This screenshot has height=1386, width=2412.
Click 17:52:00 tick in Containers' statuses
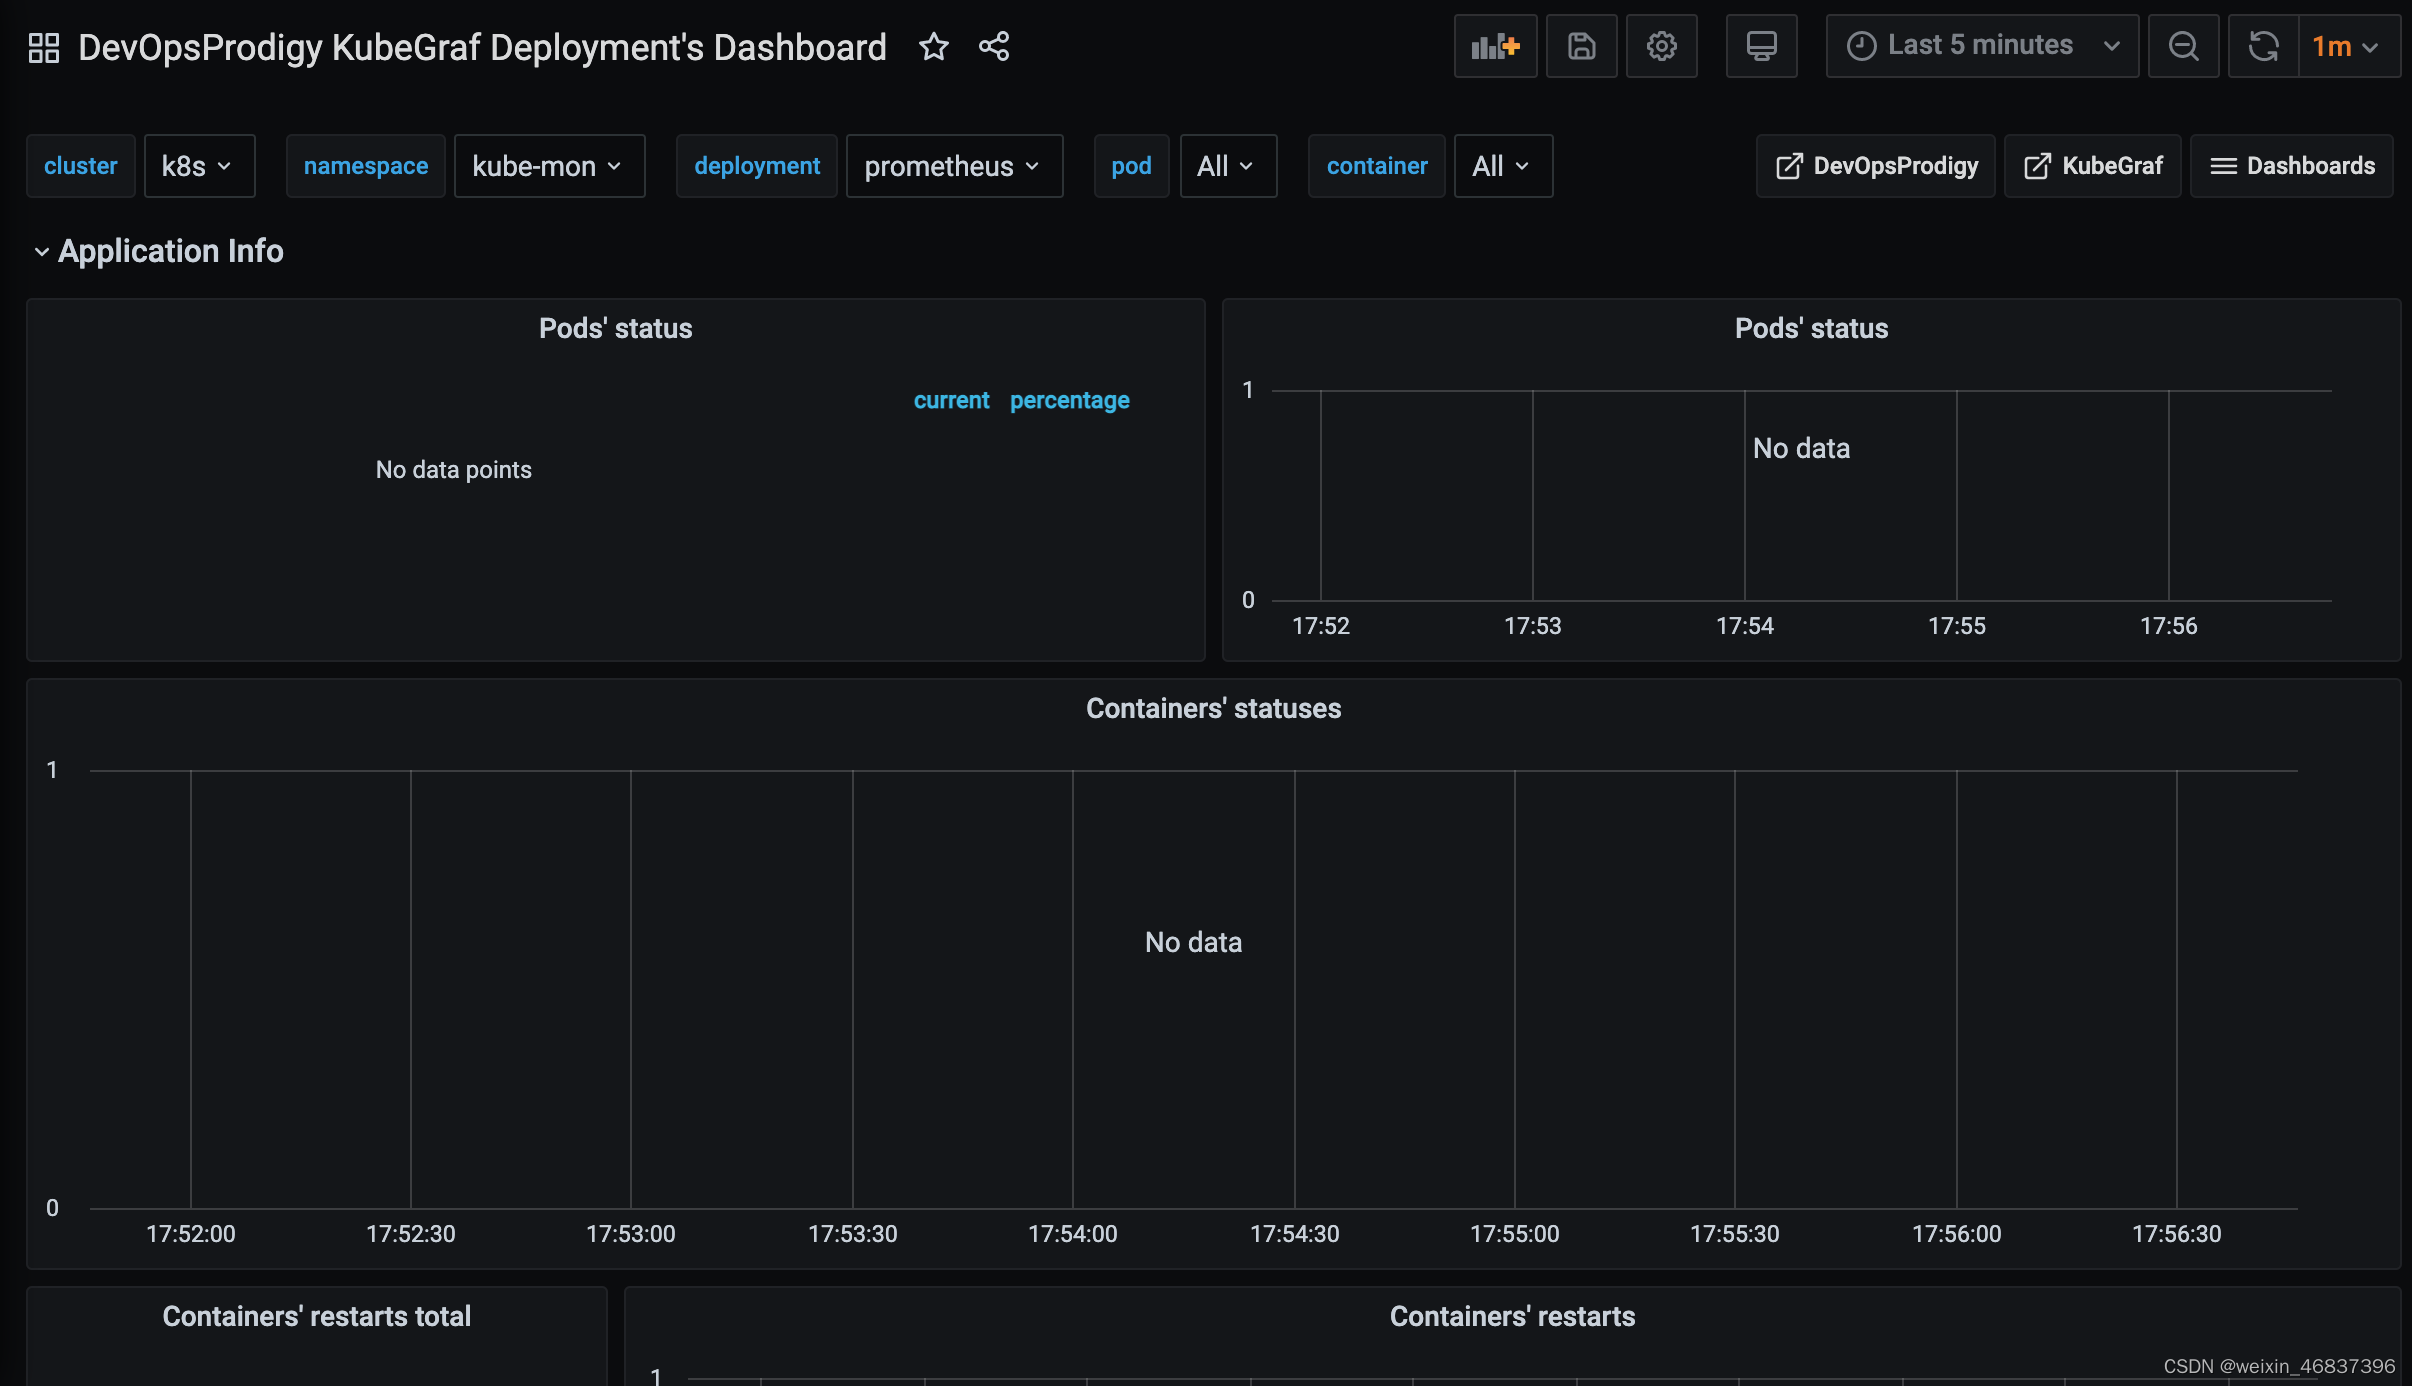pyautogui.click(x=190, y=1234)
